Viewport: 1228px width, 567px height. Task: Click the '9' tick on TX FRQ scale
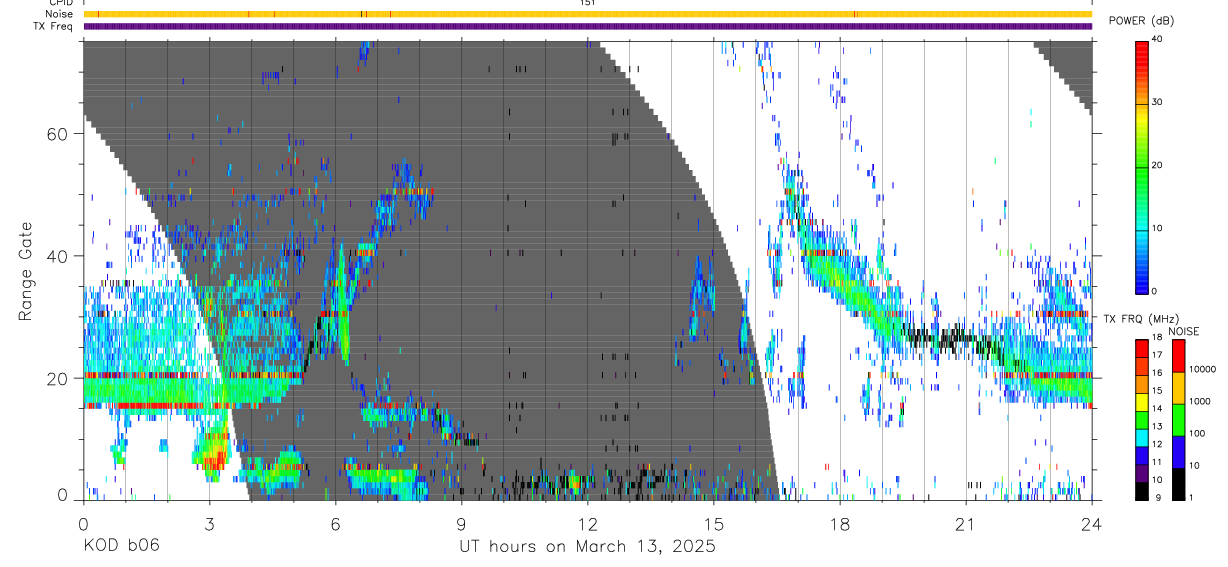(x=1158, y=499)
